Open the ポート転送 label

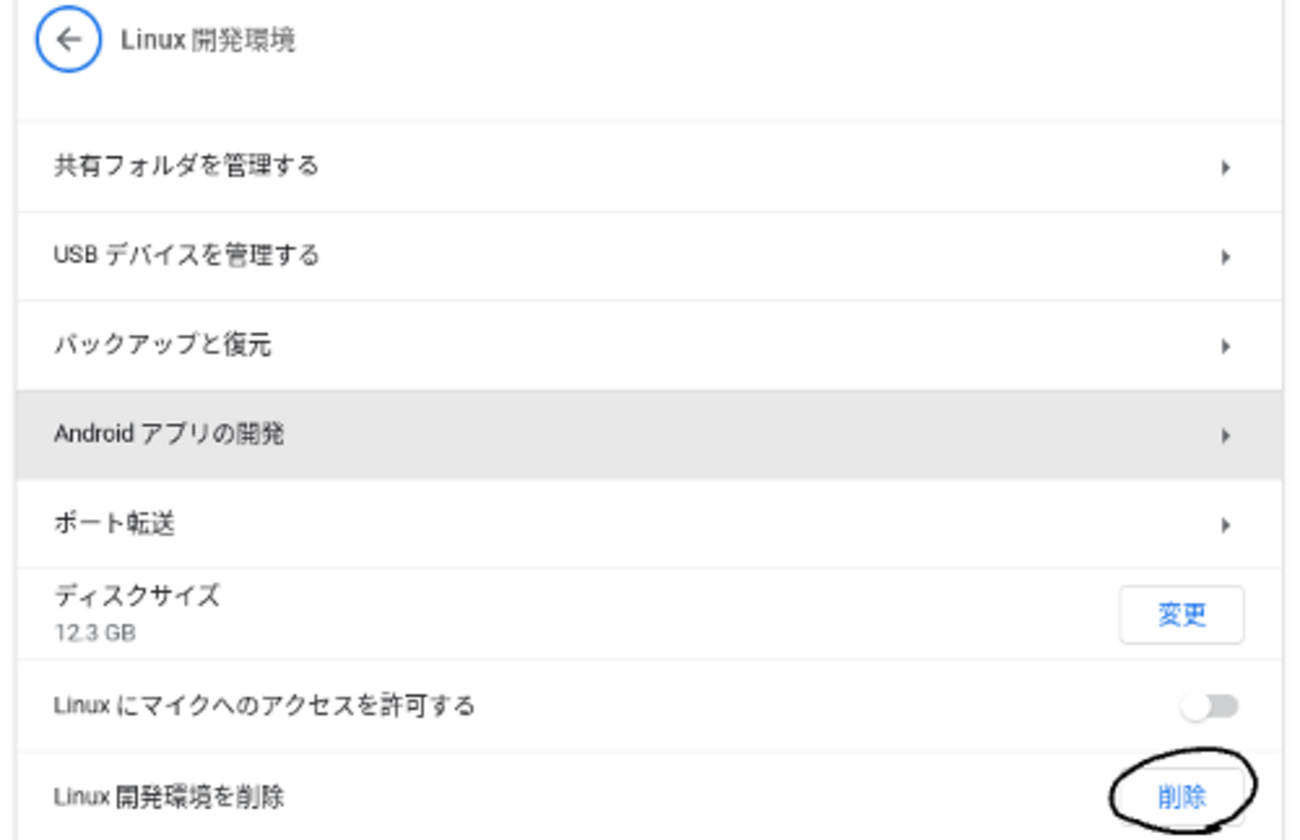114,523
